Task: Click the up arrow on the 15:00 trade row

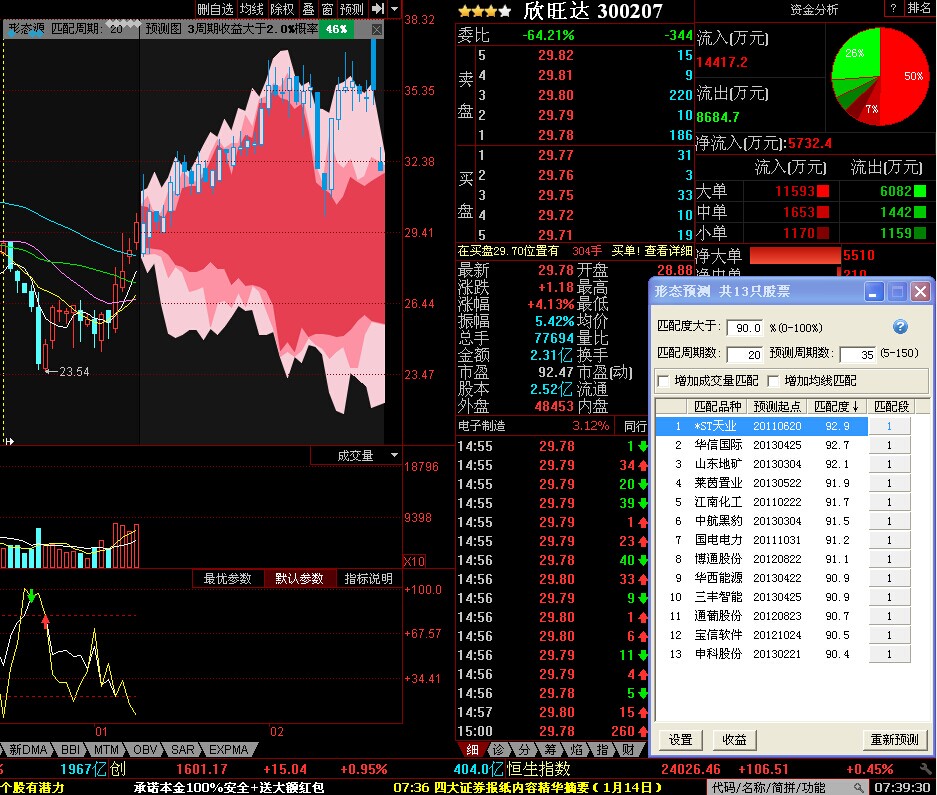Action: pyautogui.click(x=642, y=731)
